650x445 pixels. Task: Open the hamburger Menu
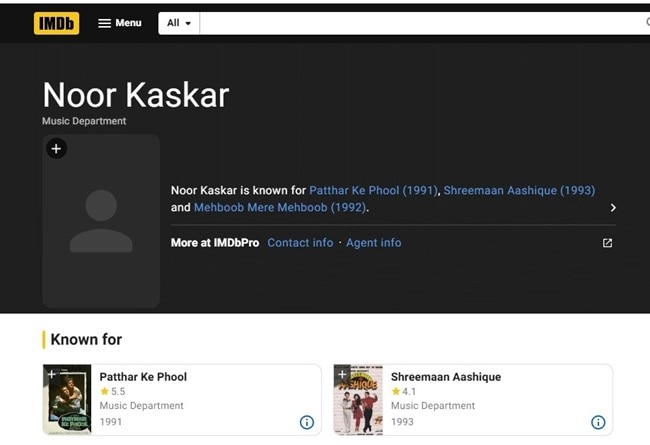[119, 23]
